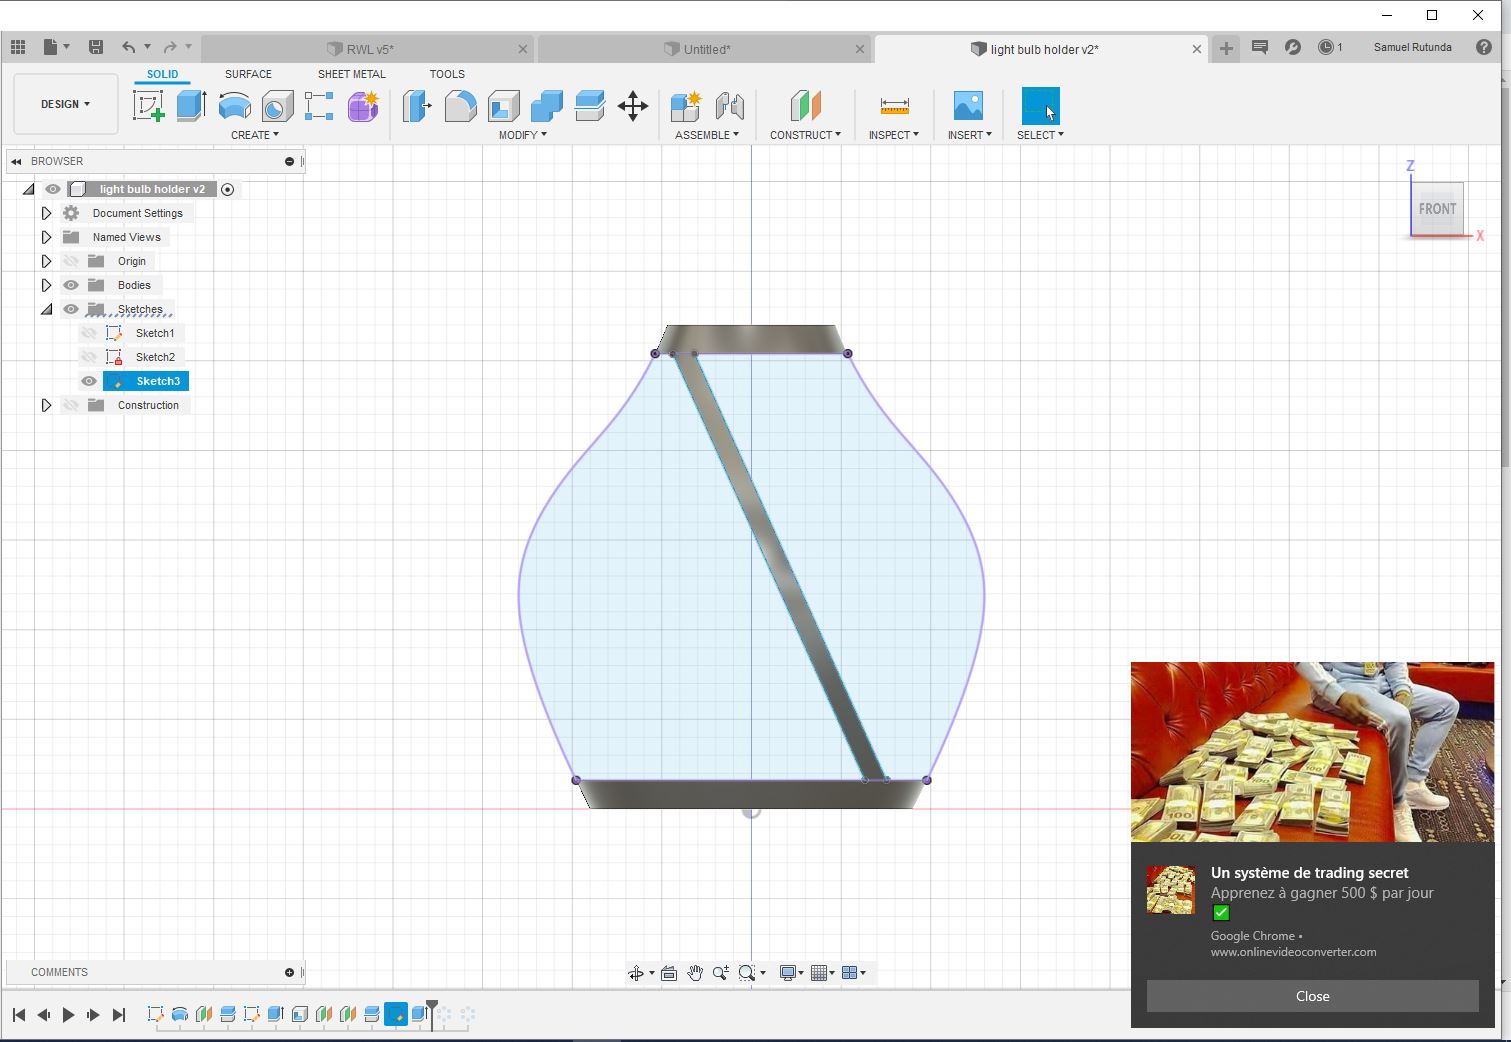This screenshot has width=1511, height=1042.
Task: Select the Zoom magnifier tool
Action: coord(721,973)
